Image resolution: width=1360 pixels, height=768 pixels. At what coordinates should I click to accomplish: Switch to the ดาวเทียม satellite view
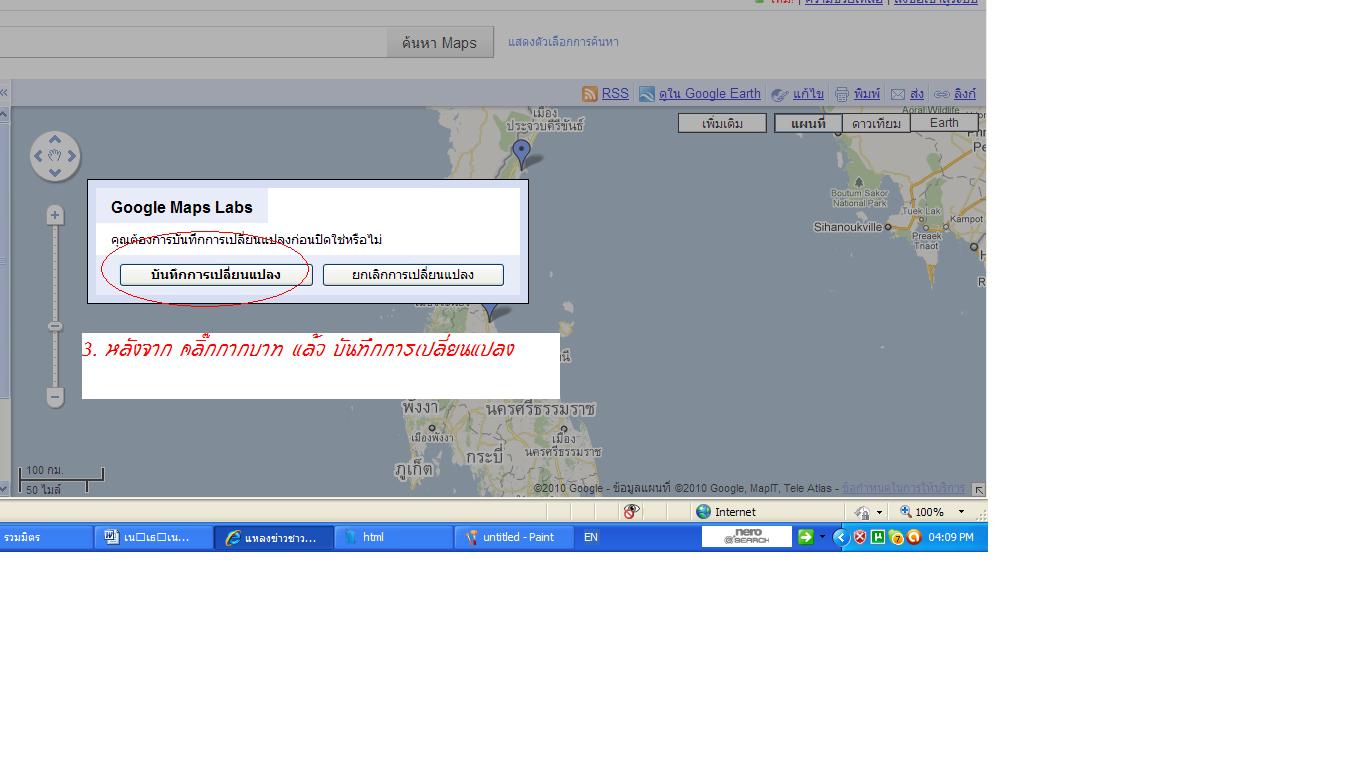(876, 123)
